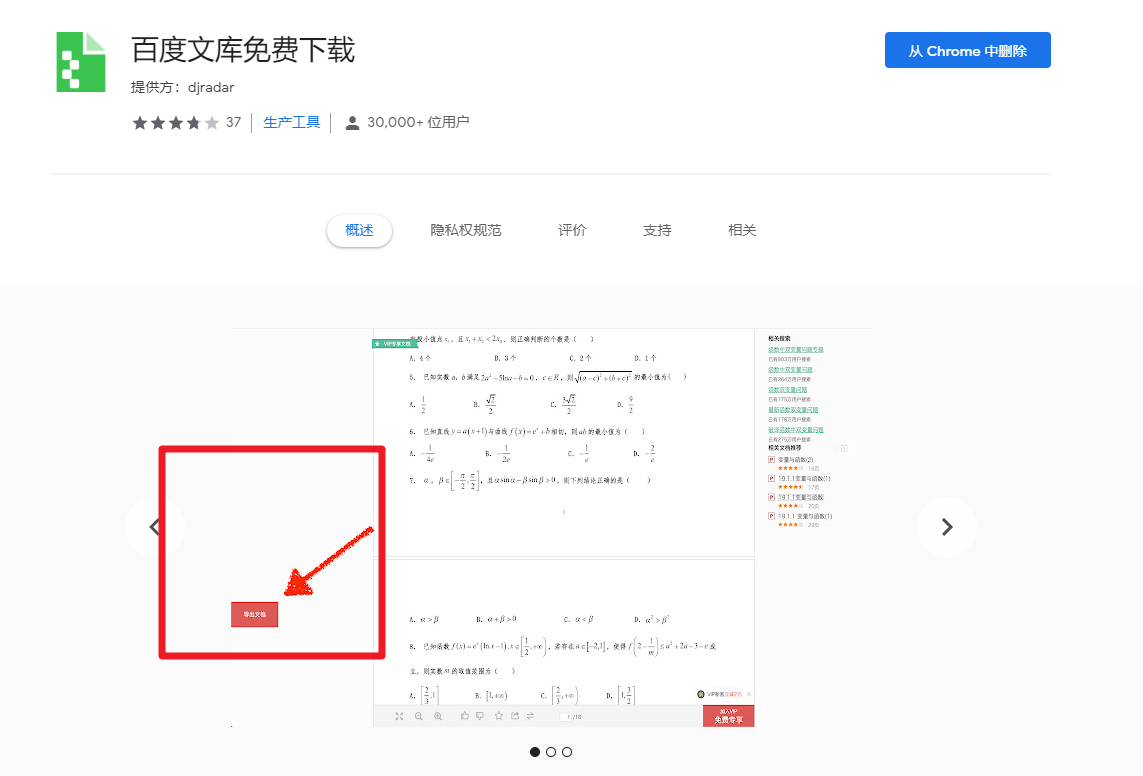Select the third carousel dot
Image resolution: width=1143 pixels, height=776 pixels.
pos(567,752)
